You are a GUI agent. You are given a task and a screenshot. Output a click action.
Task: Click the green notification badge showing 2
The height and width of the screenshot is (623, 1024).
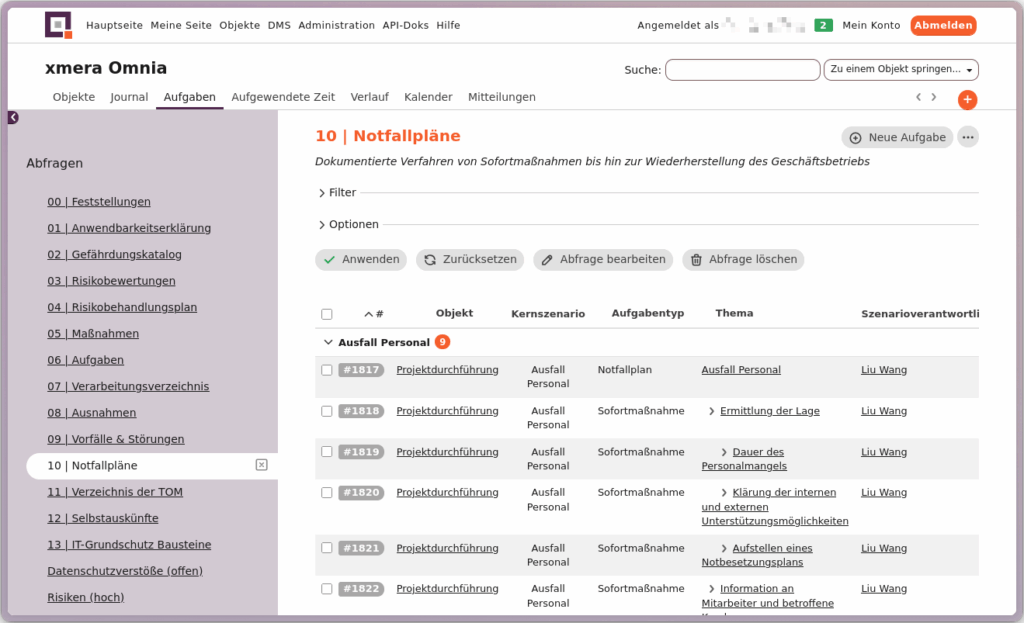click(x=823, y=25)
